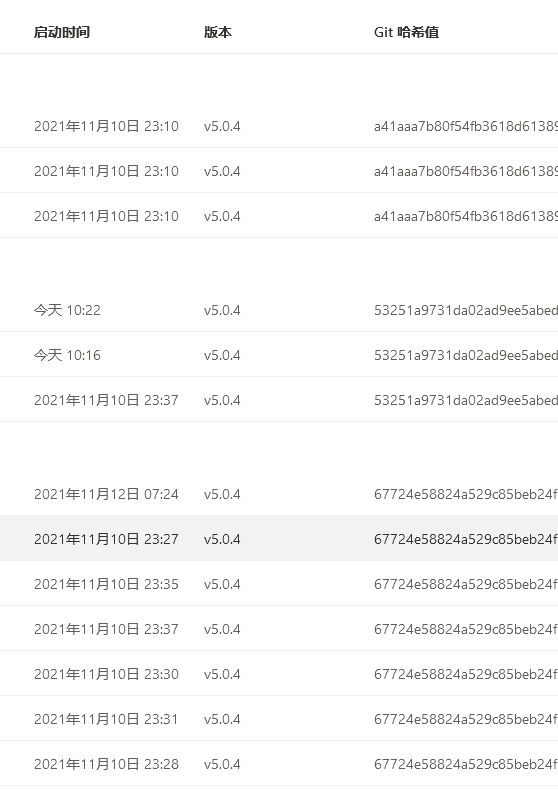Click the 53251a97 hash in the 23:37 row
This screenshot has width=558, height=789.
tap(466, 400)
